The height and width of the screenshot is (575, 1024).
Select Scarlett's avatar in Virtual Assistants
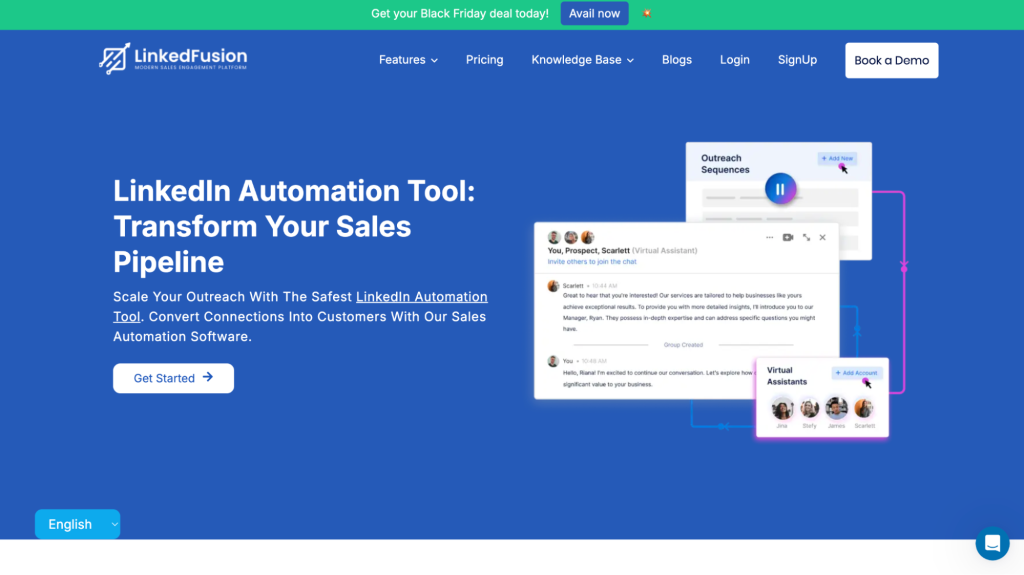(x=864, y=408)
